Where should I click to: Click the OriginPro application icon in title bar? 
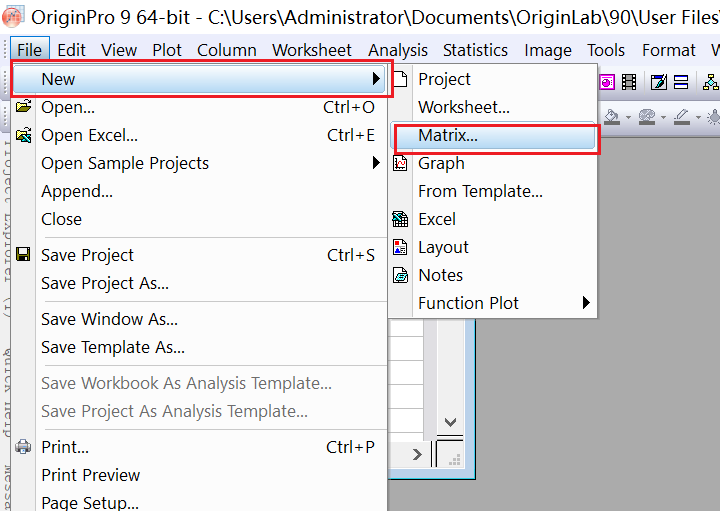12,16
